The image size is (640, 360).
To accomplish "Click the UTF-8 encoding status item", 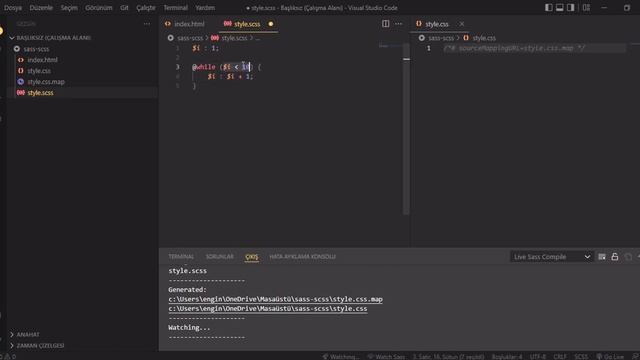I will (538, 357).
